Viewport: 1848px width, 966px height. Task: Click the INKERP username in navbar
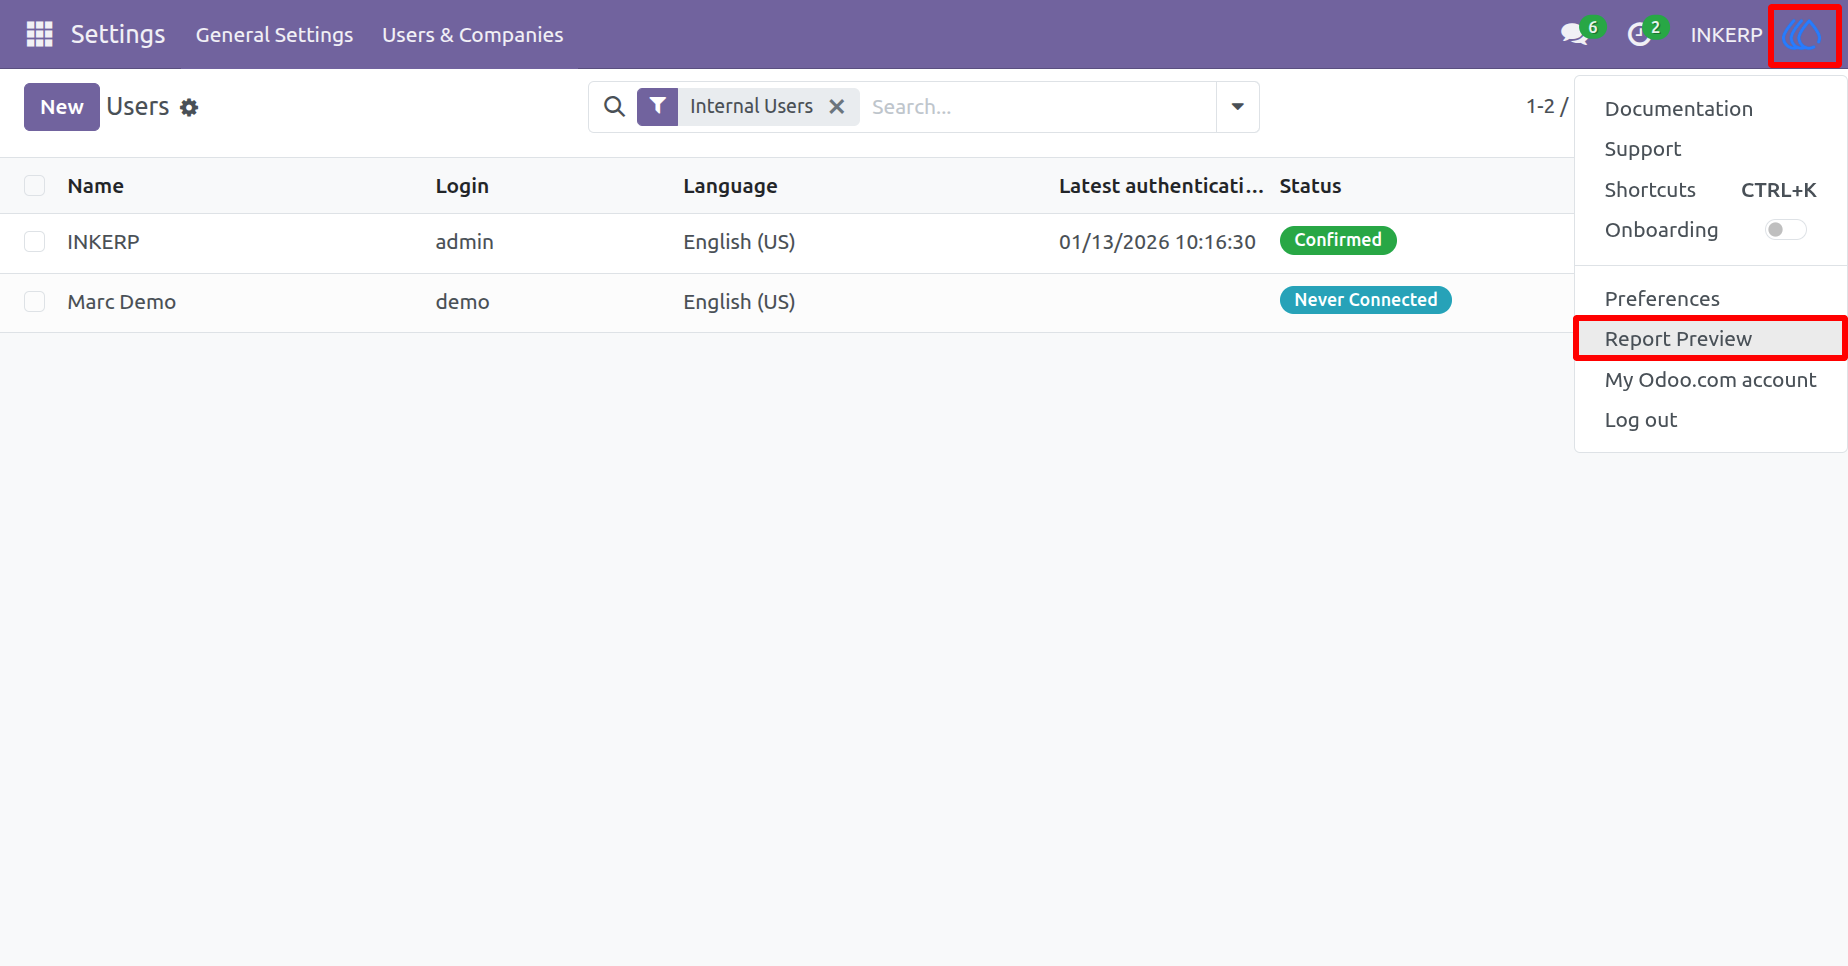click(1726, 35)
